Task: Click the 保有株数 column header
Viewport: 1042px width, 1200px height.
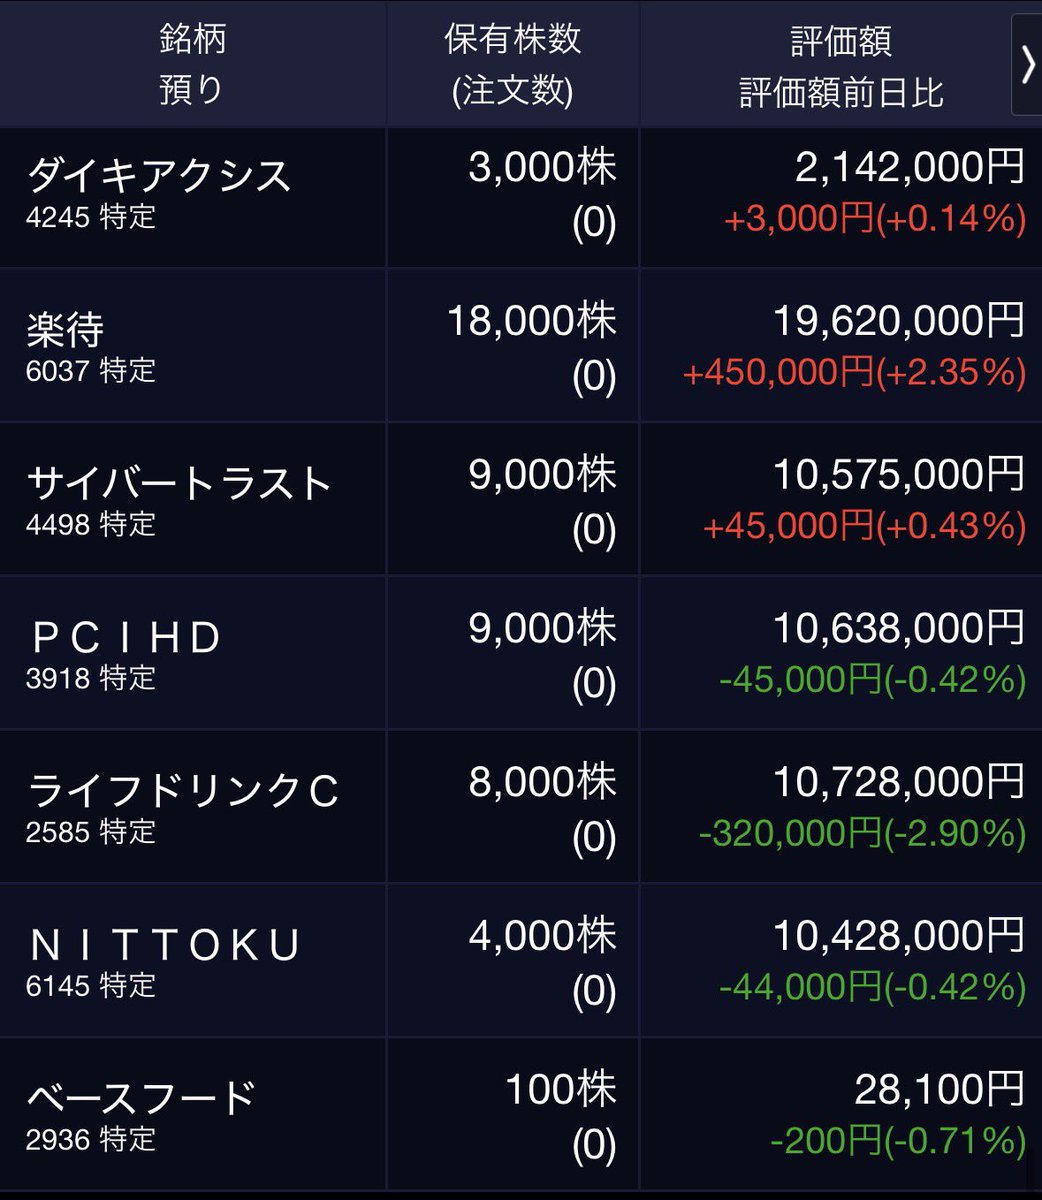Action: 512,39
